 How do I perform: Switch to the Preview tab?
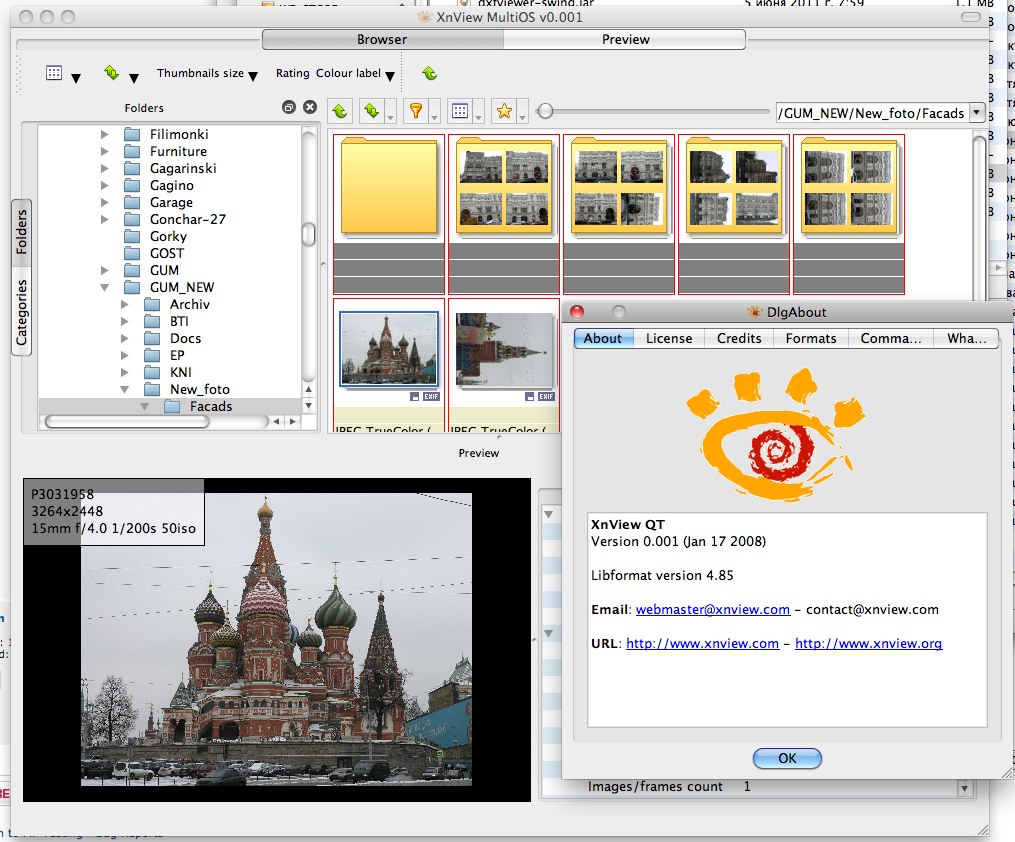(625, 39)
